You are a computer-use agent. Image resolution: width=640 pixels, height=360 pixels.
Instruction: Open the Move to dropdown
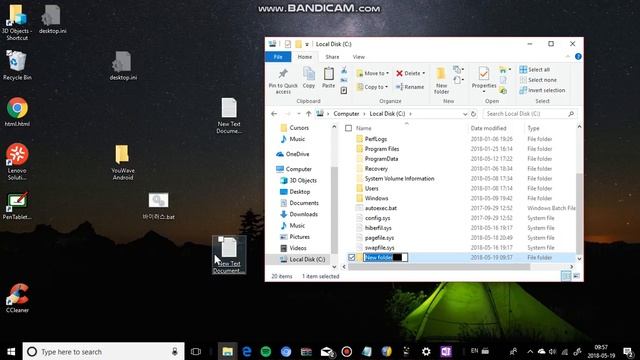point(372,73)
